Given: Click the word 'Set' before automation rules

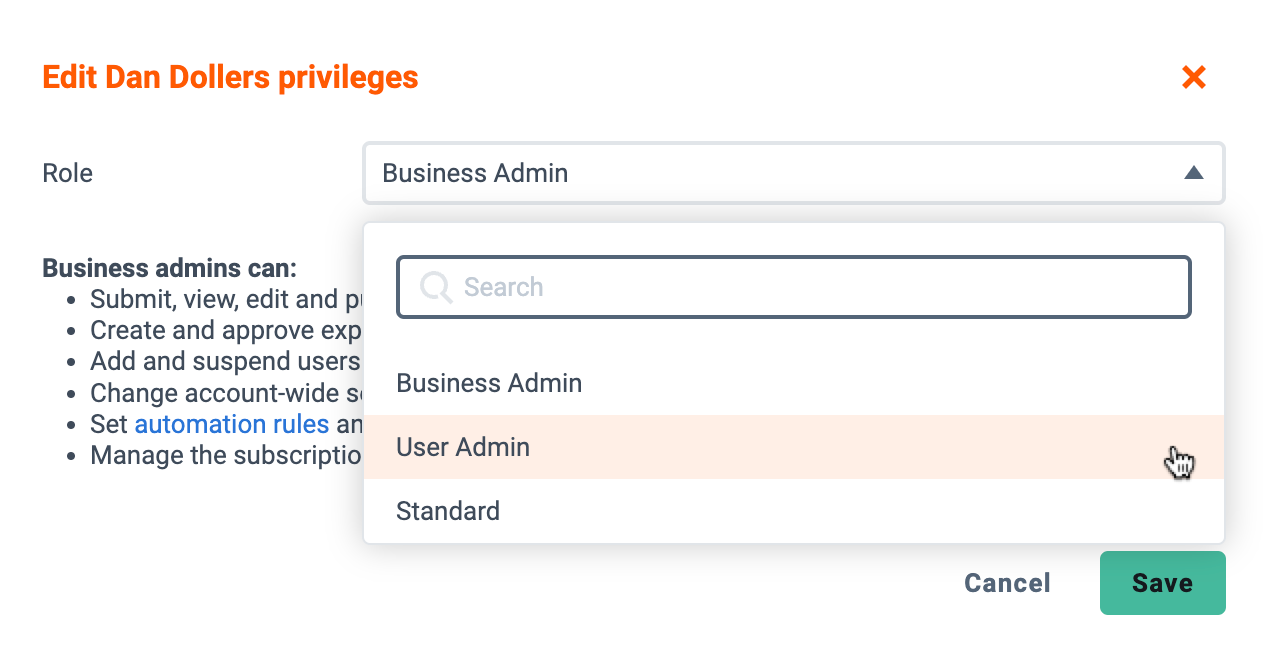Looking at the screenshot, I should coord(109,424).
